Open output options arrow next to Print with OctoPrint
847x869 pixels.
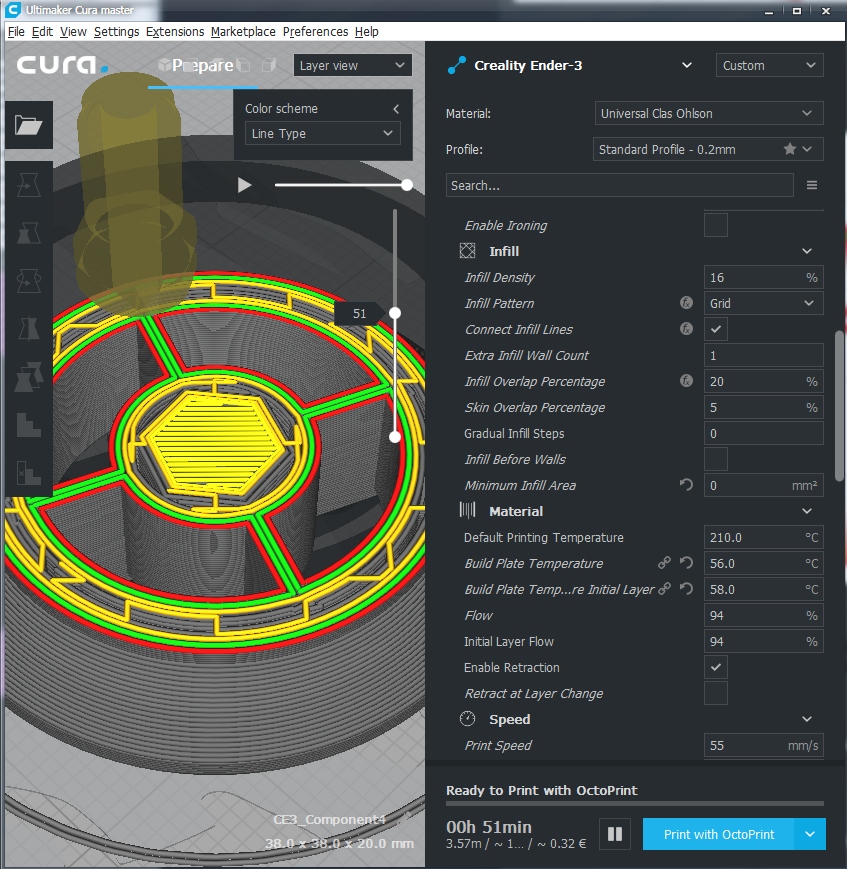coord(810,834)
